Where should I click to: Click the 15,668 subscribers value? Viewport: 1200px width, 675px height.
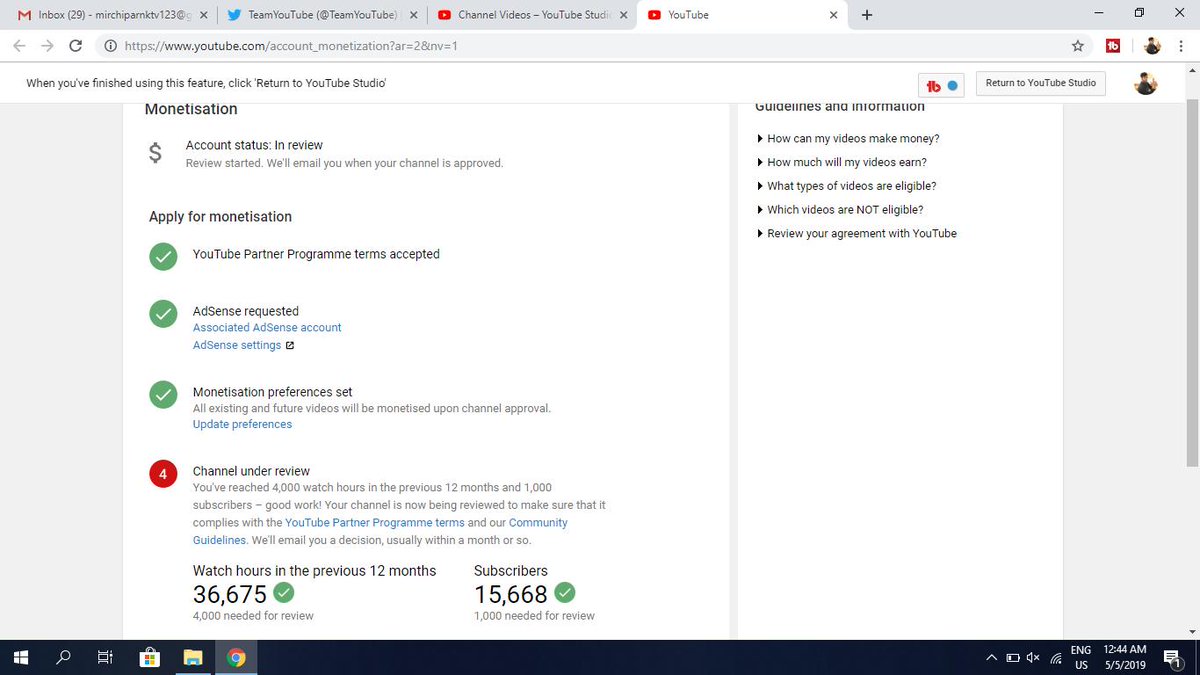click(x=511, y=595)
